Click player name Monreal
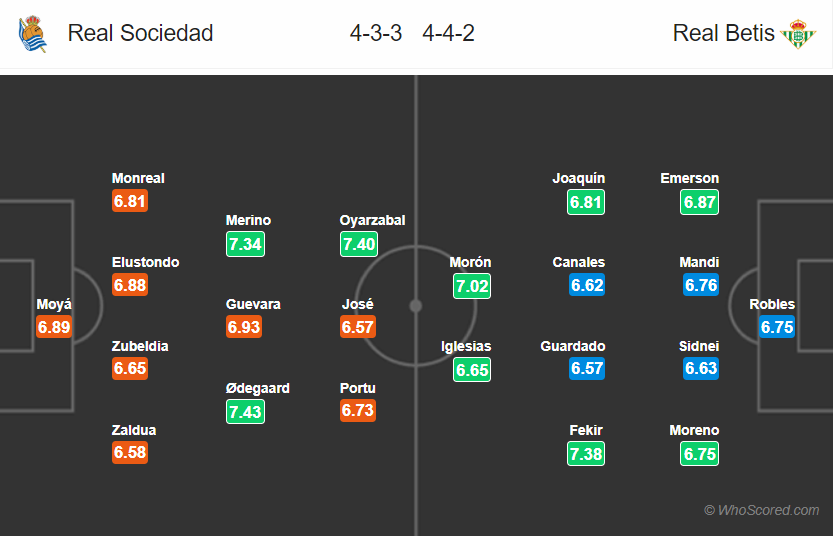Viewport: 835px width, 536px height. click(x=138, y=178)
